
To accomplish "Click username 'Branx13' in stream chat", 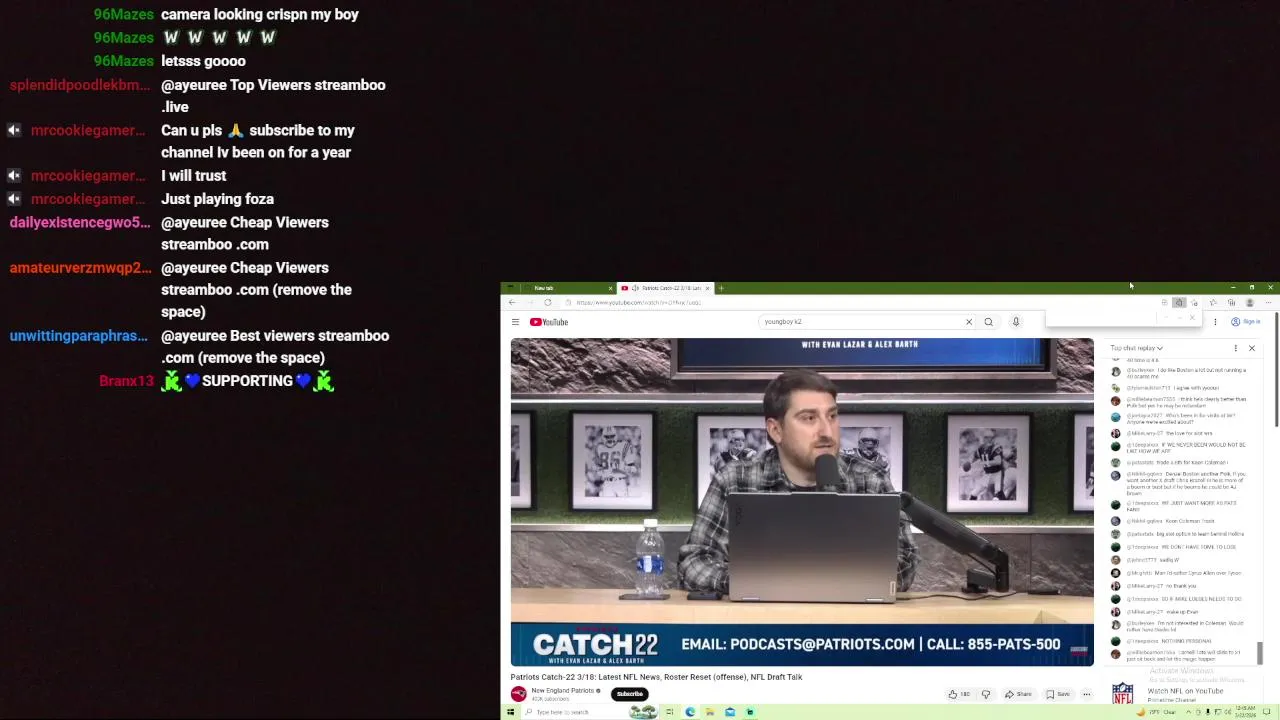I will click(126, 381).
